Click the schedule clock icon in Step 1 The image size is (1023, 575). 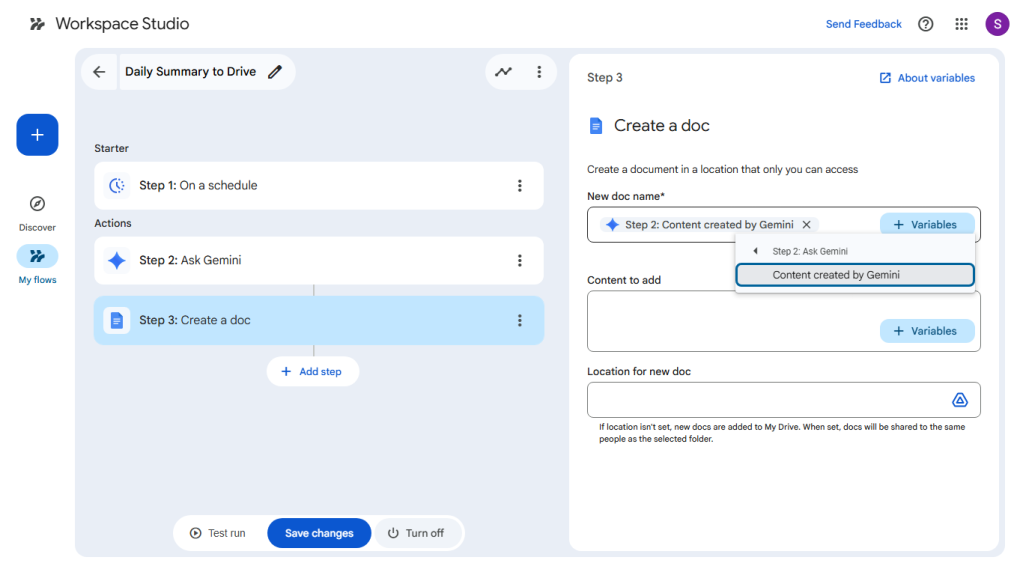point(117,186)
